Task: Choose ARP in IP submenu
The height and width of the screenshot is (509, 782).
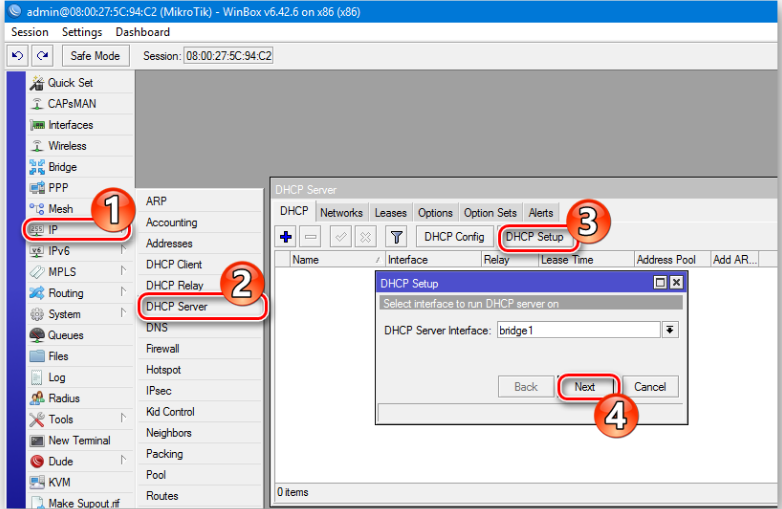Action: [x=199, y=201]
